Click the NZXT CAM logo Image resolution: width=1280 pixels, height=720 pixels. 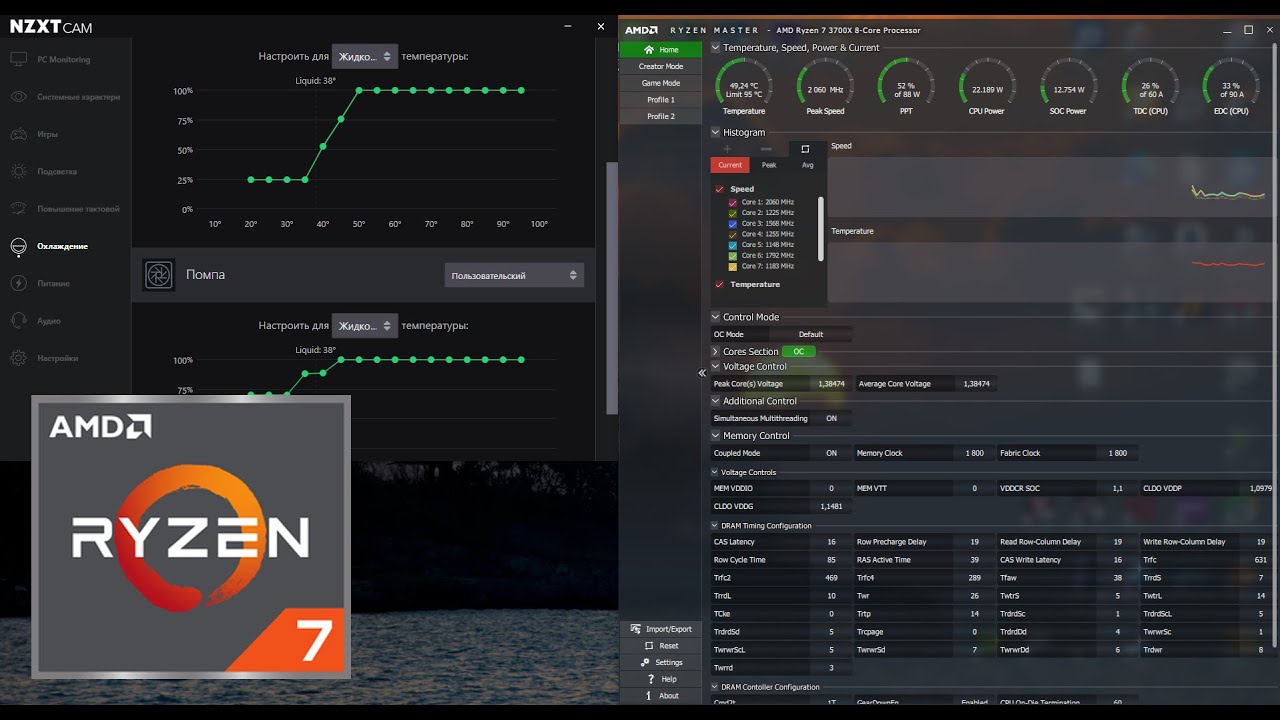pyautogui.click(x=51, y=27)
